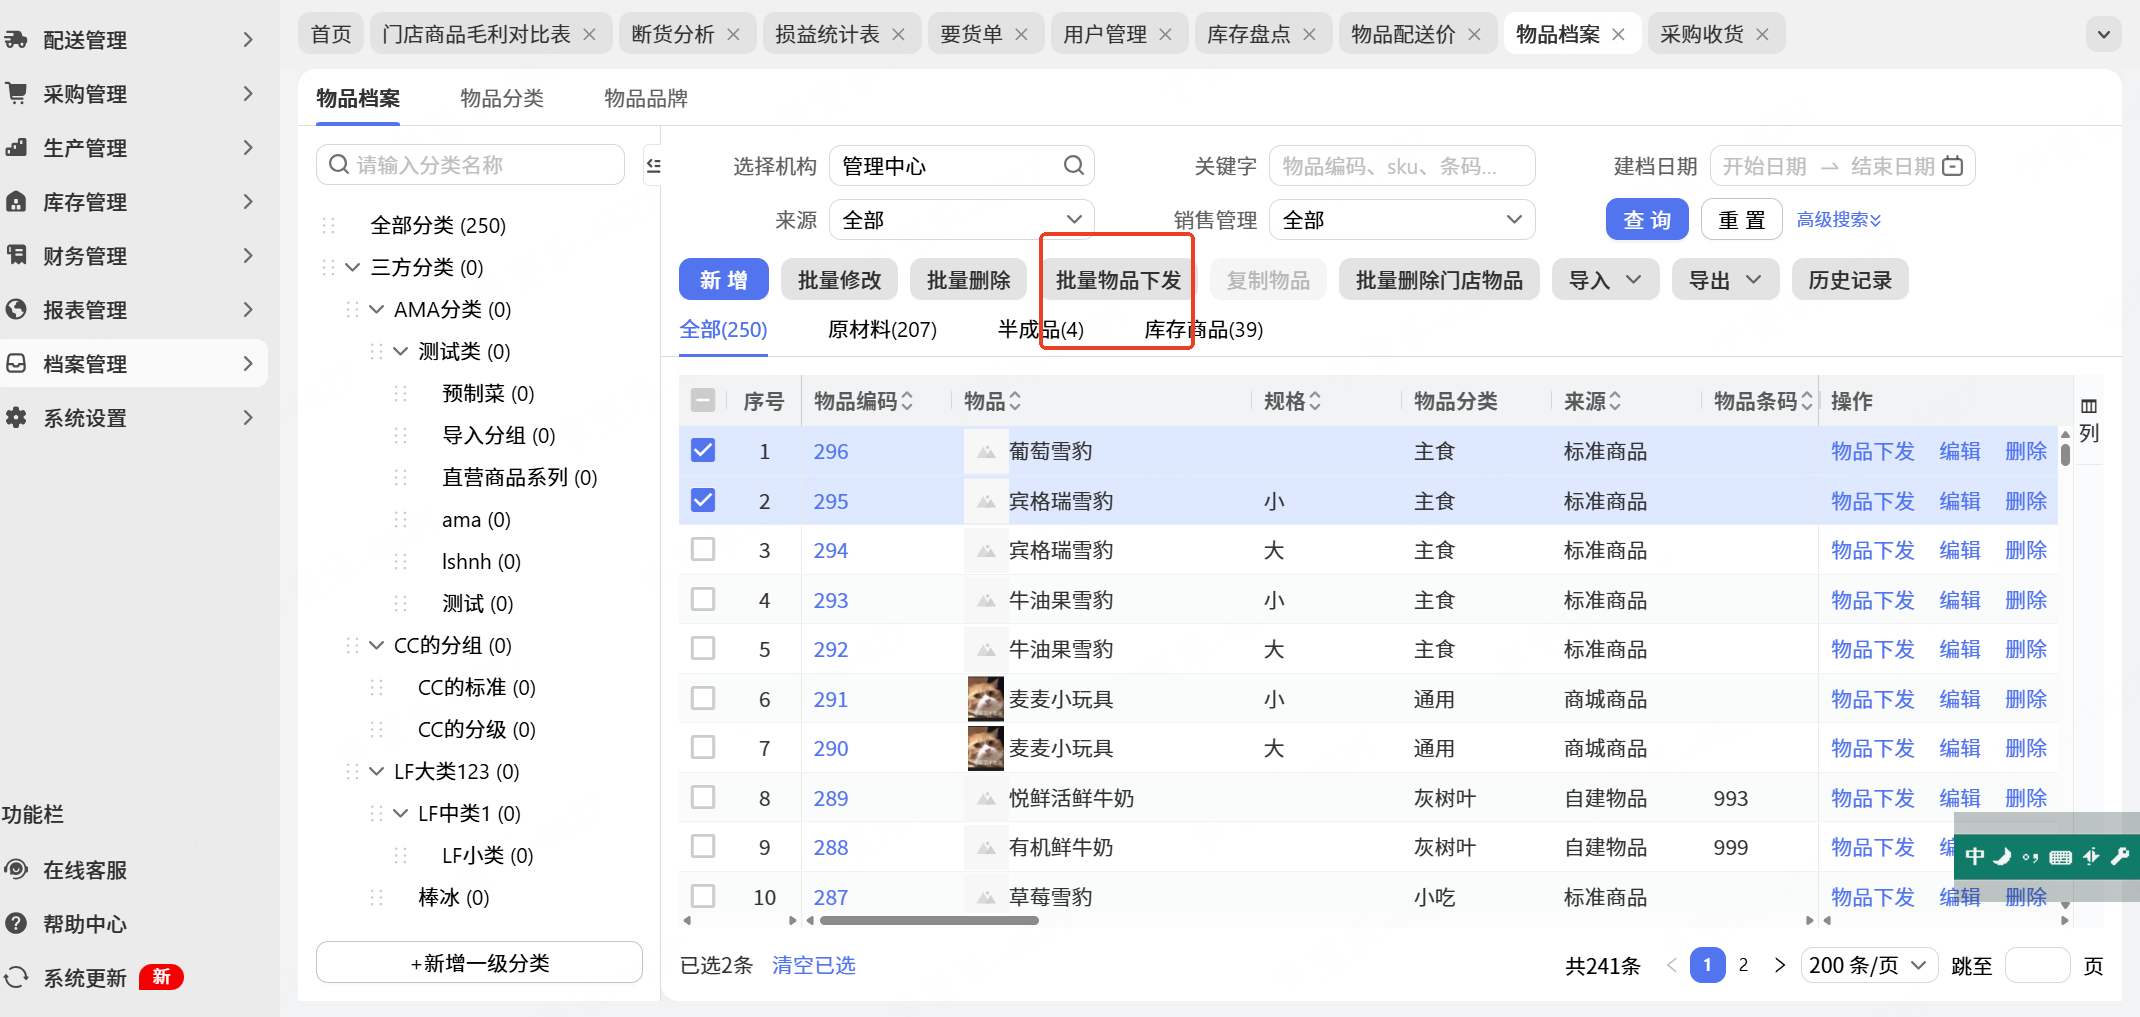Open 在线客服 headset icon

[16, 870]
